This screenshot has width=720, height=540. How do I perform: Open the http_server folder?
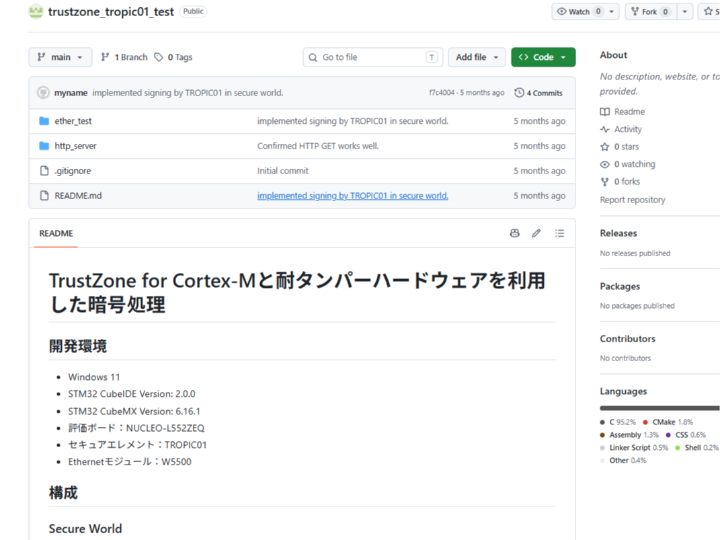(75, 146)
